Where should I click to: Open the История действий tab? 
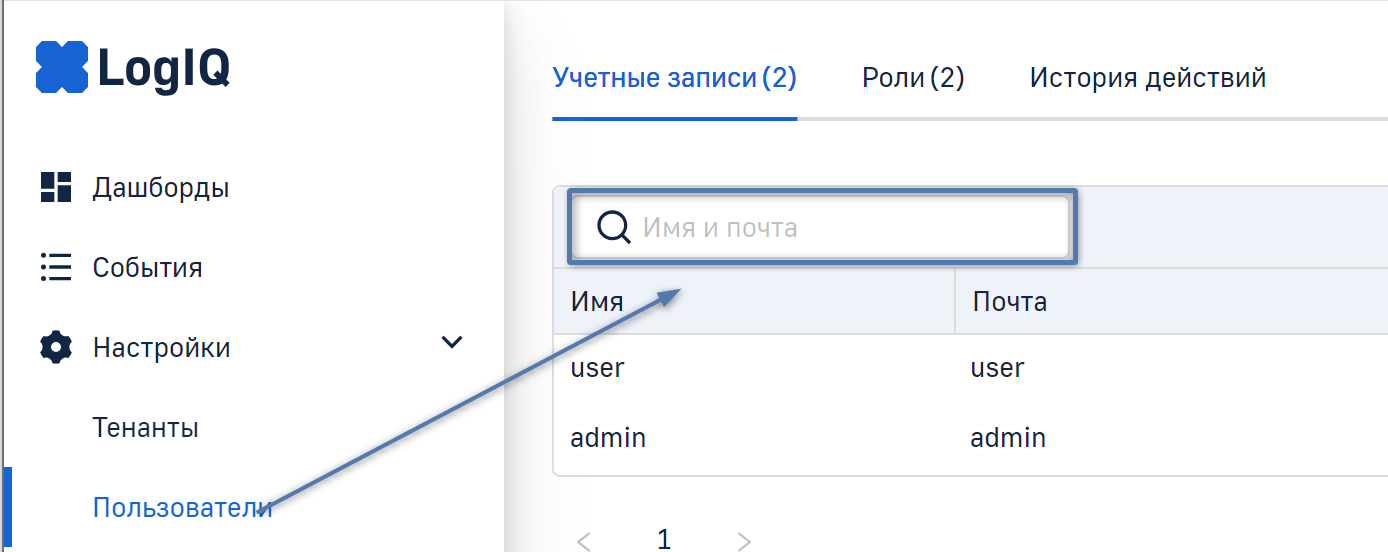[1148, 78]
